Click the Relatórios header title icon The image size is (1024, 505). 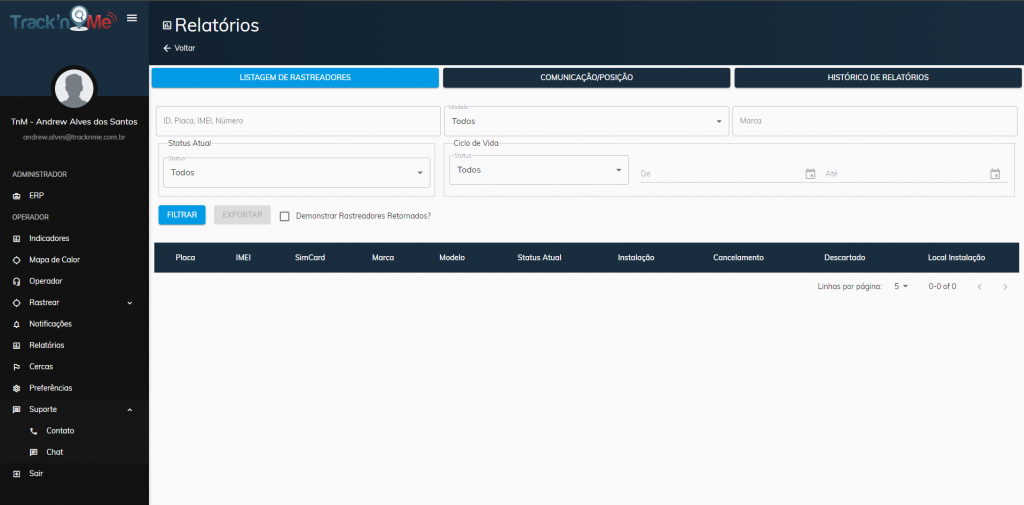click(x=167, y=25)
